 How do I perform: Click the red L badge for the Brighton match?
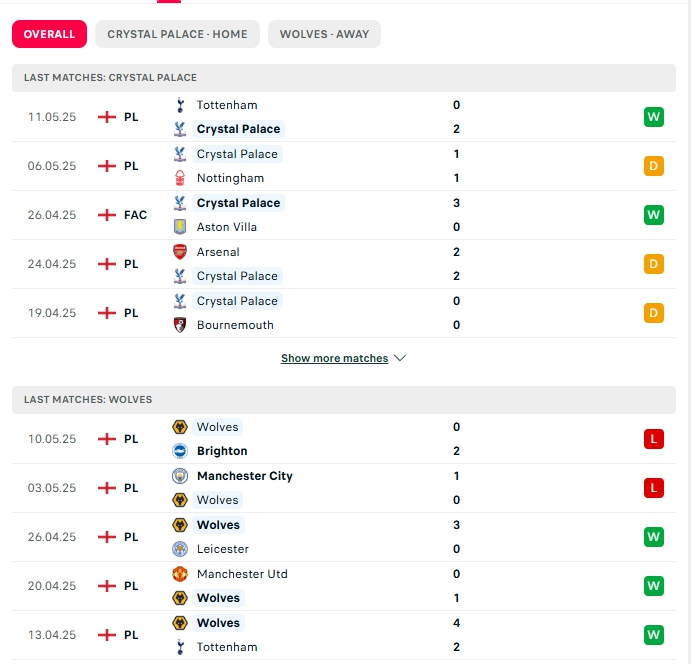tap(654, 439)
